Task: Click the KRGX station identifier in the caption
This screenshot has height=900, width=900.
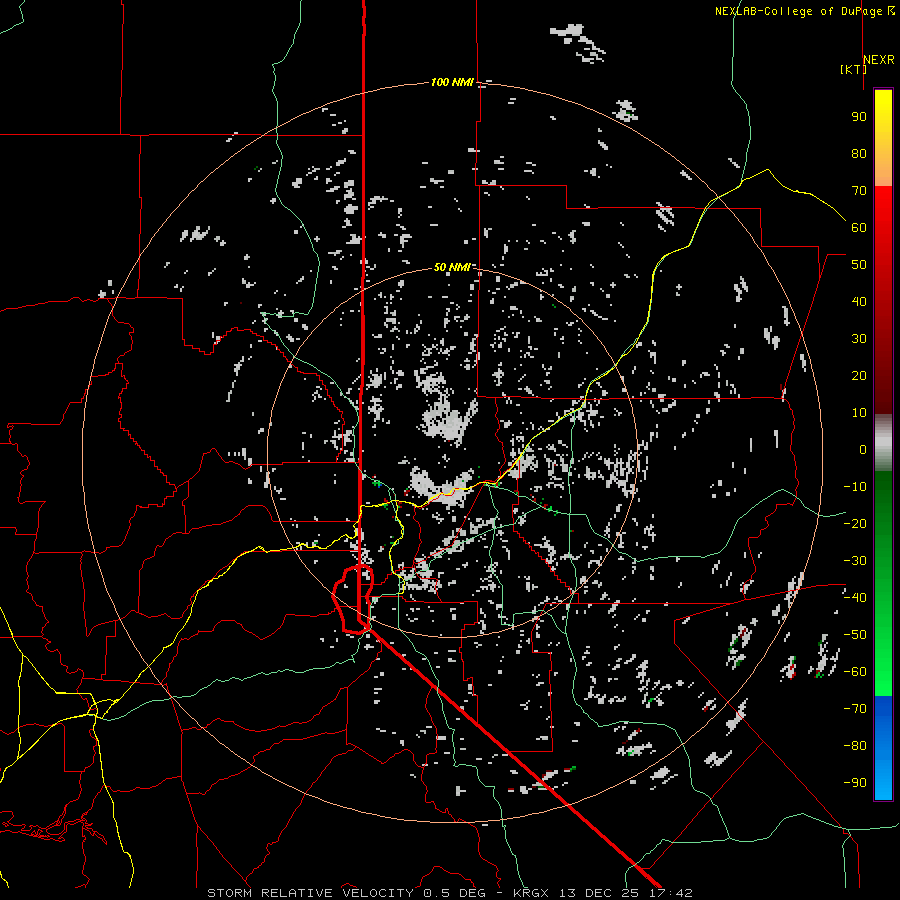Action: point(530,893)
